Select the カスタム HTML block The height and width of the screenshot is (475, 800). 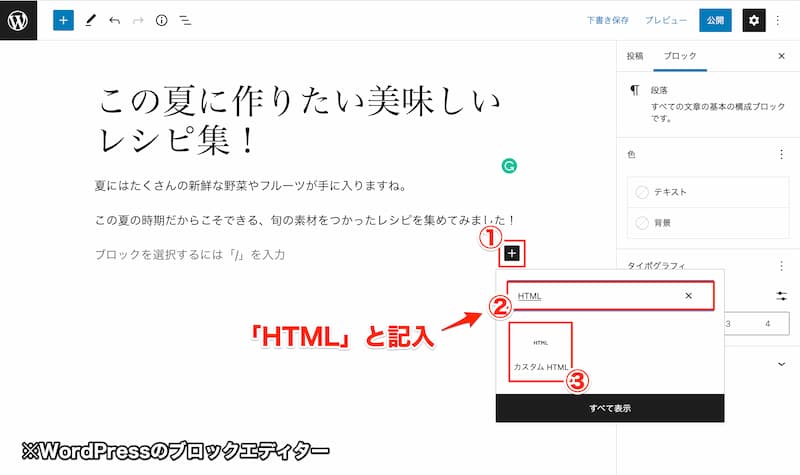click(540, 352)
